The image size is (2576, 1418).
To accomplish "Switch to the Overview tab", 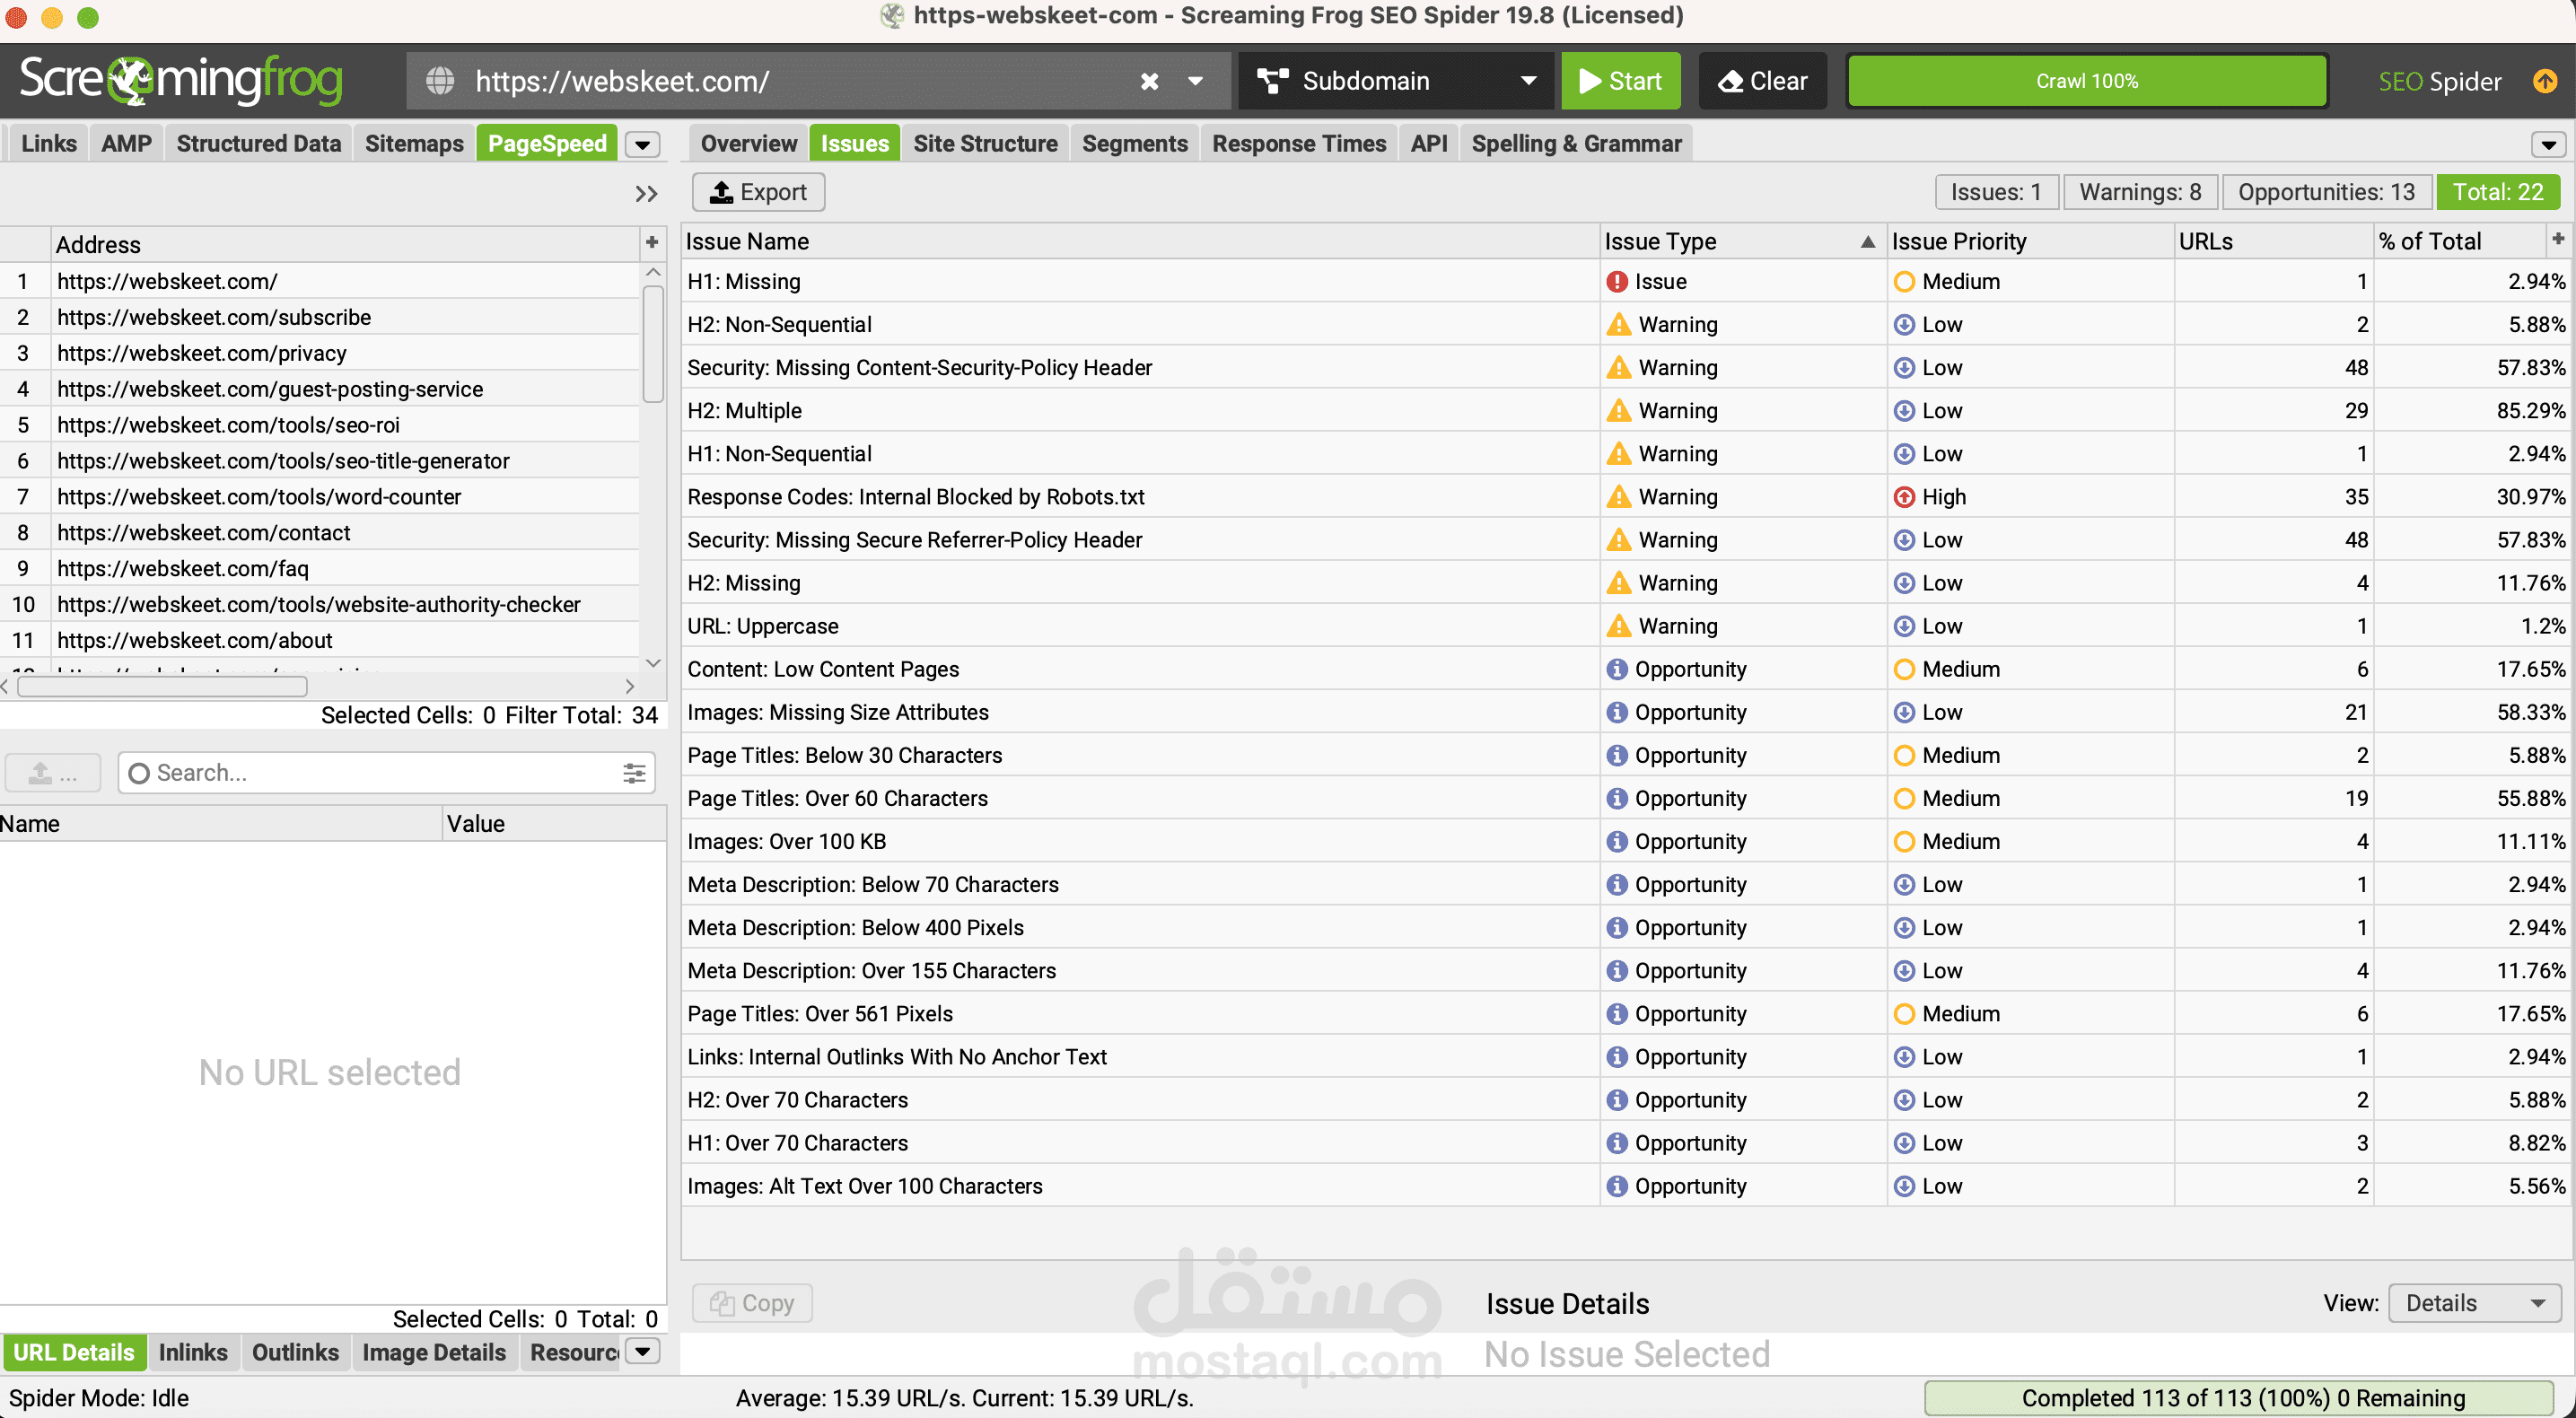I will [748, 144].
